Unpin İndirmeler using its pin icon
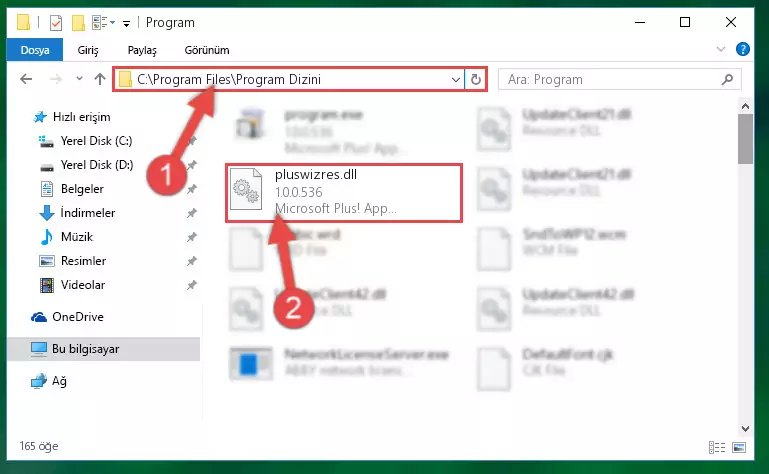 pyautogui.click(x=192, y=213)
